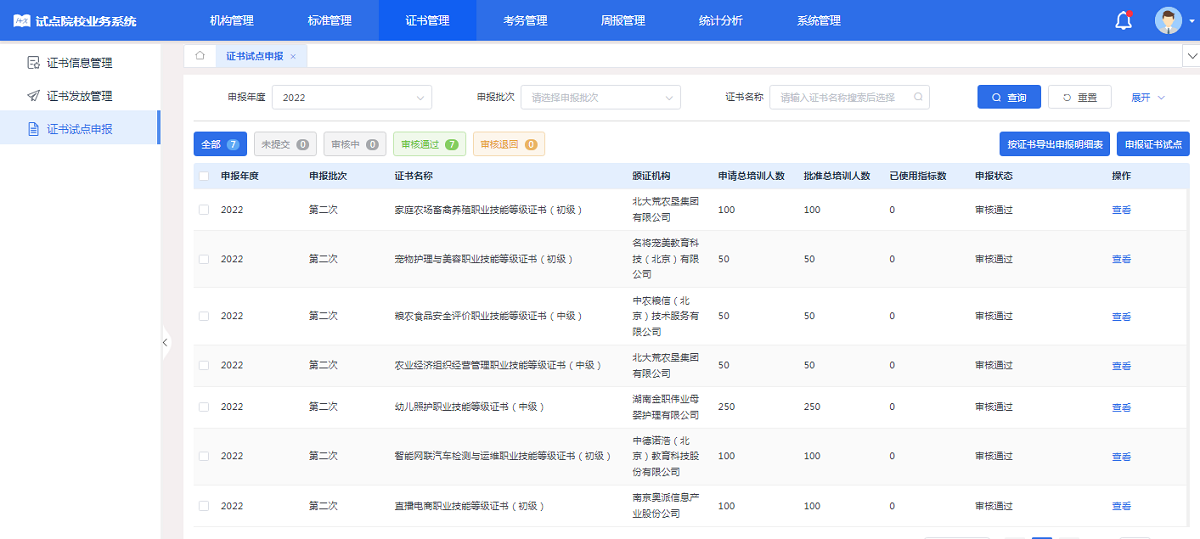The image size is (1200, 539).
Task: Filter by 审核通过 status tab
Action: pos(429,145)
